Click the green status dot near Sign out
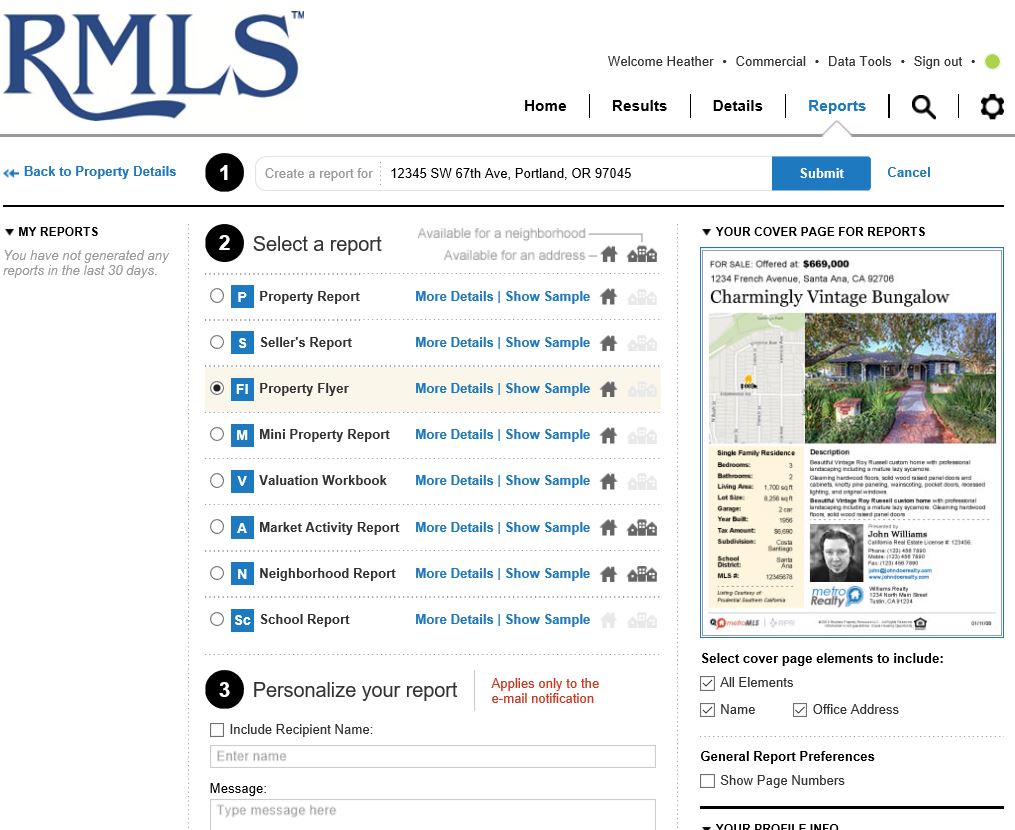 (992, 61)
